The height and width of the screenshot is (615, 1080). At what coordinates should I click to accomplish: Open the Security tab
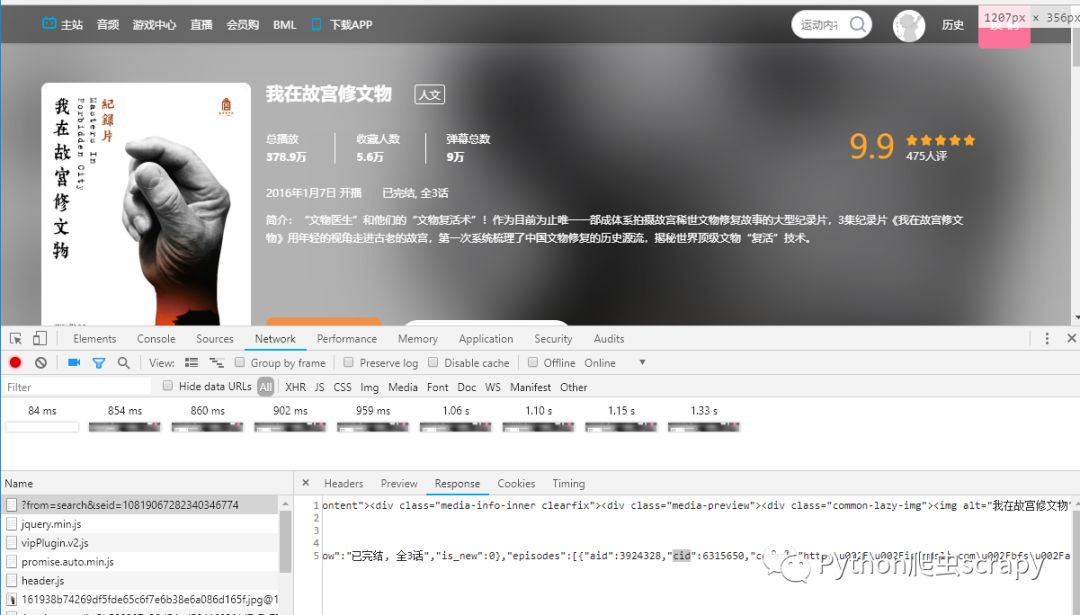point(553,339)
